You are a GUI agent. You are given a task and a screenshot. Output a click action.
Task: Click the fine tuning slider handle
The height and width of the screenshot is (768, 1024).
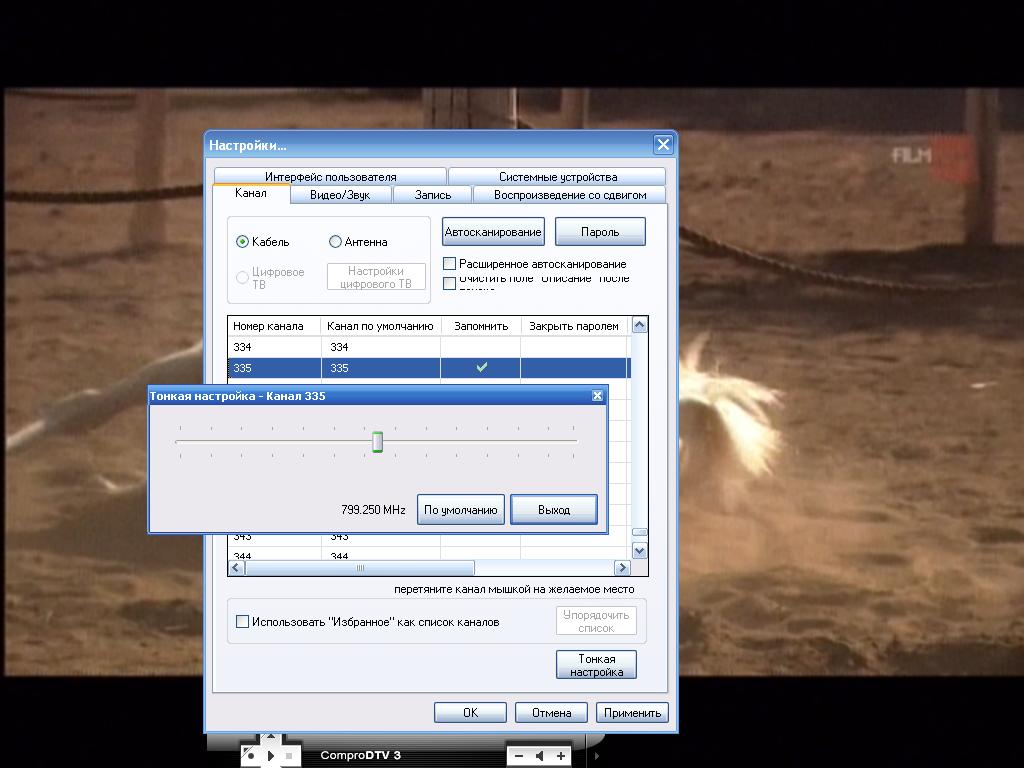377,442
